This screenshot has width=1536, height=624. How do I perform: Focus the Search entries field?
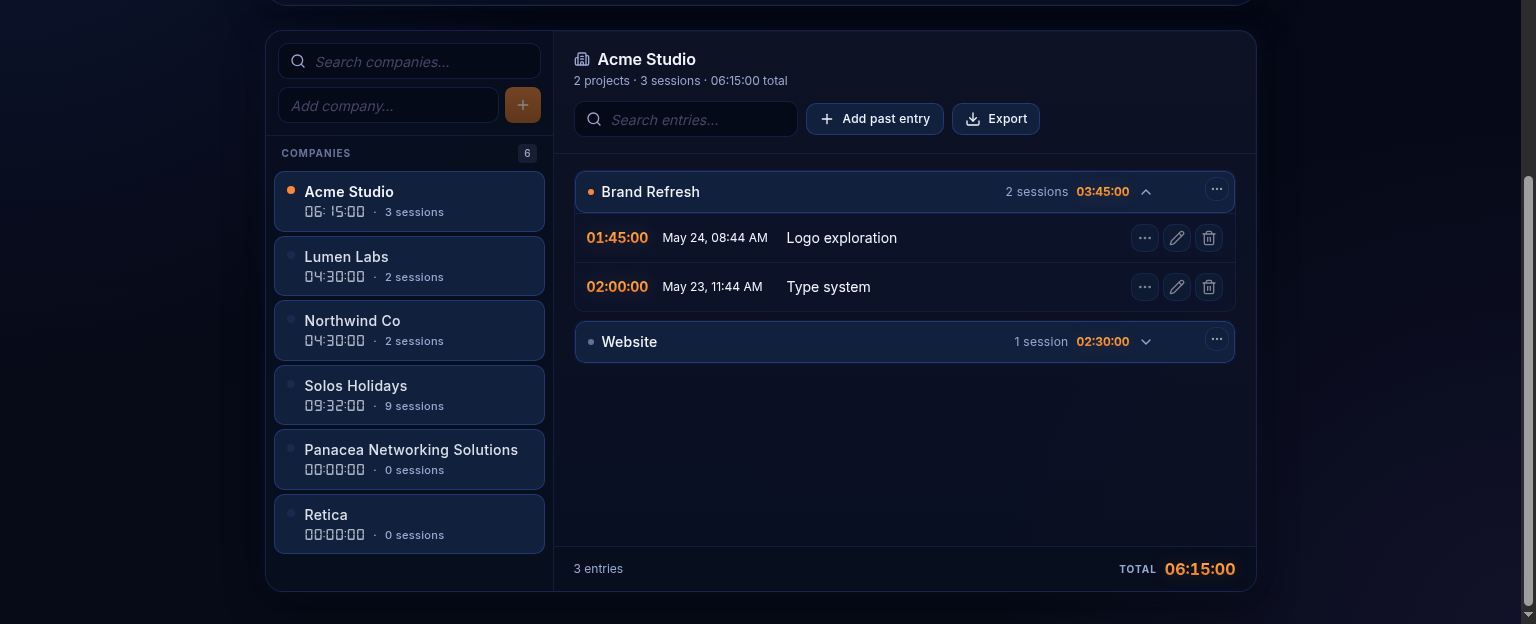[686, 119]
